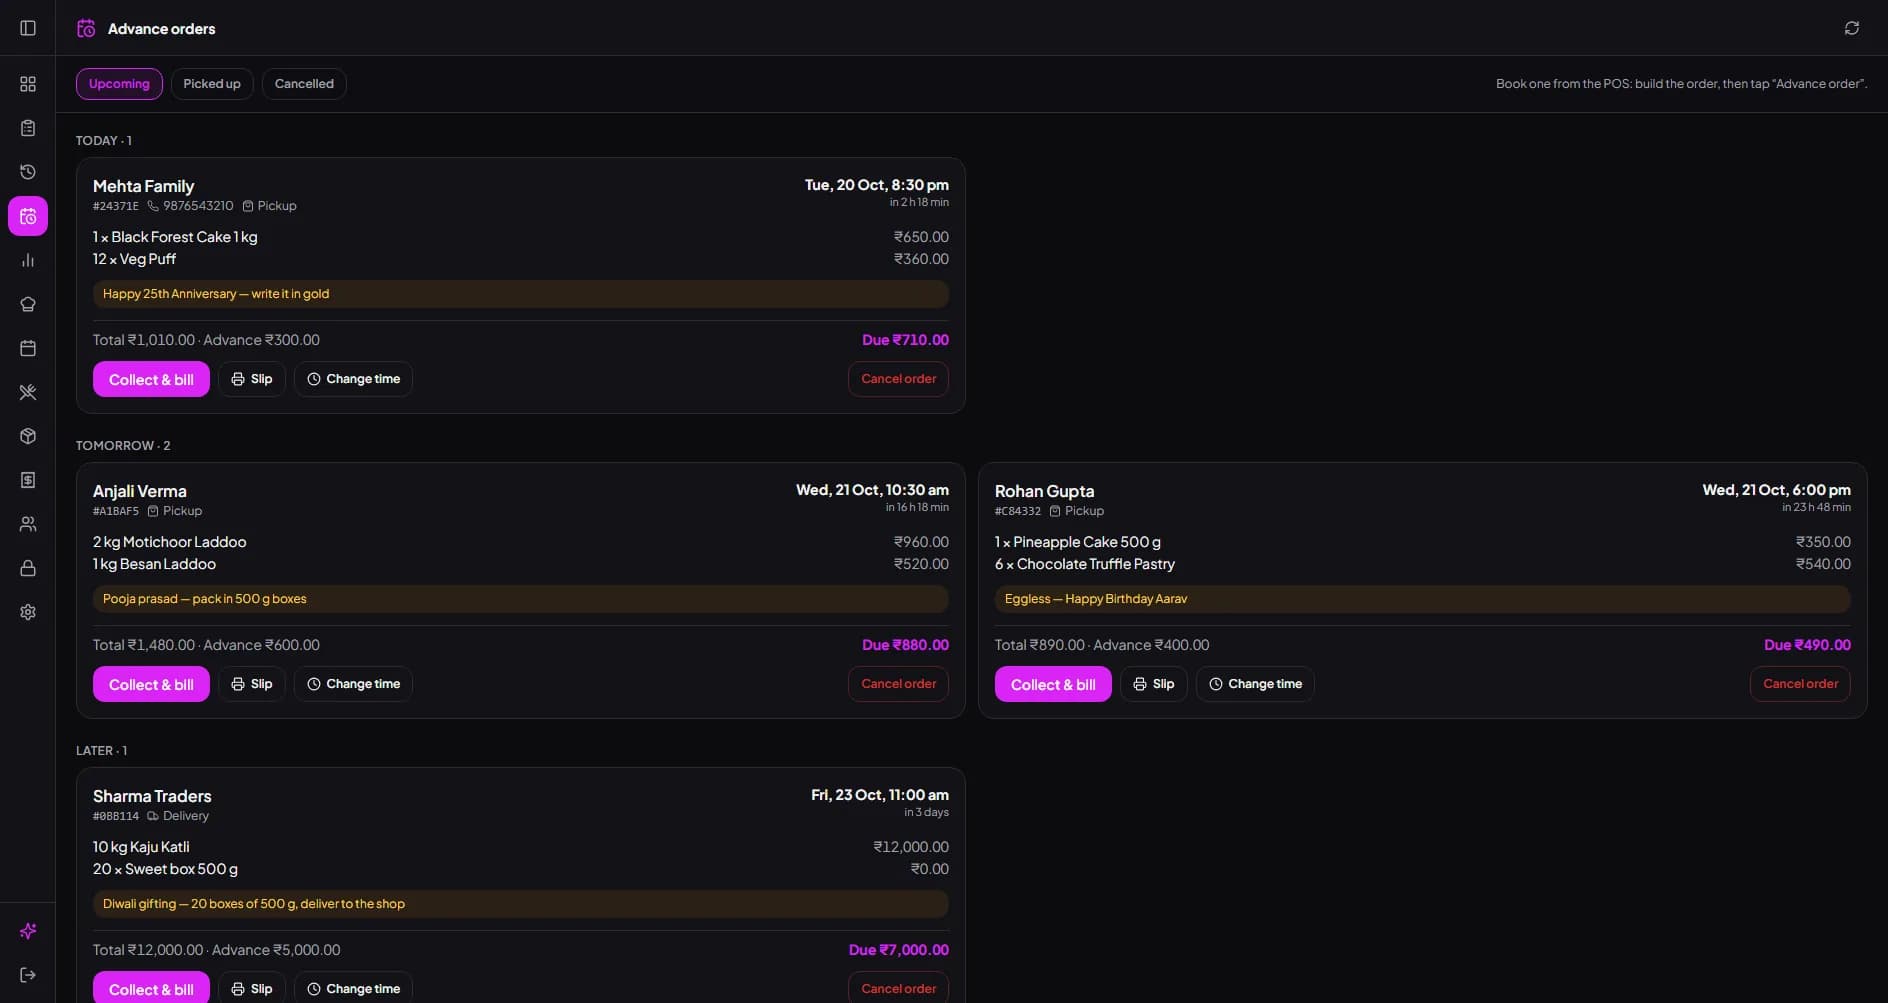Open the chef hat kitchen icon

pyautogui.click(x=28, y=304)
